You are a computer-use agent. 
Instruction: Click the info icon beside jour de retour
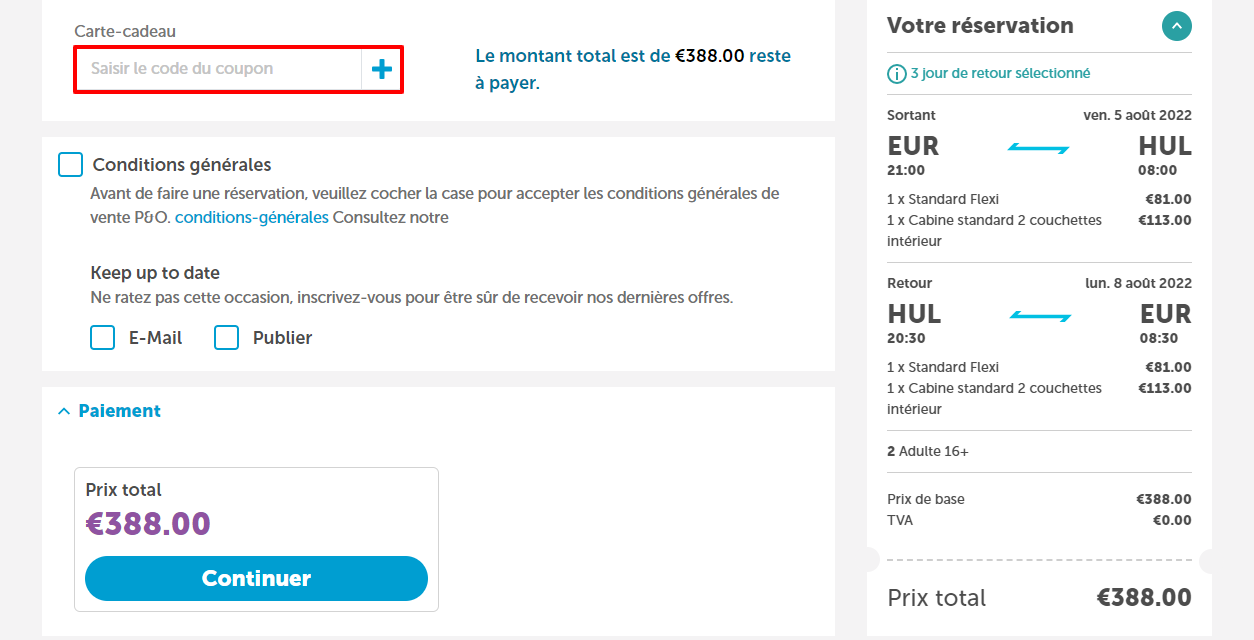[897, 74]
